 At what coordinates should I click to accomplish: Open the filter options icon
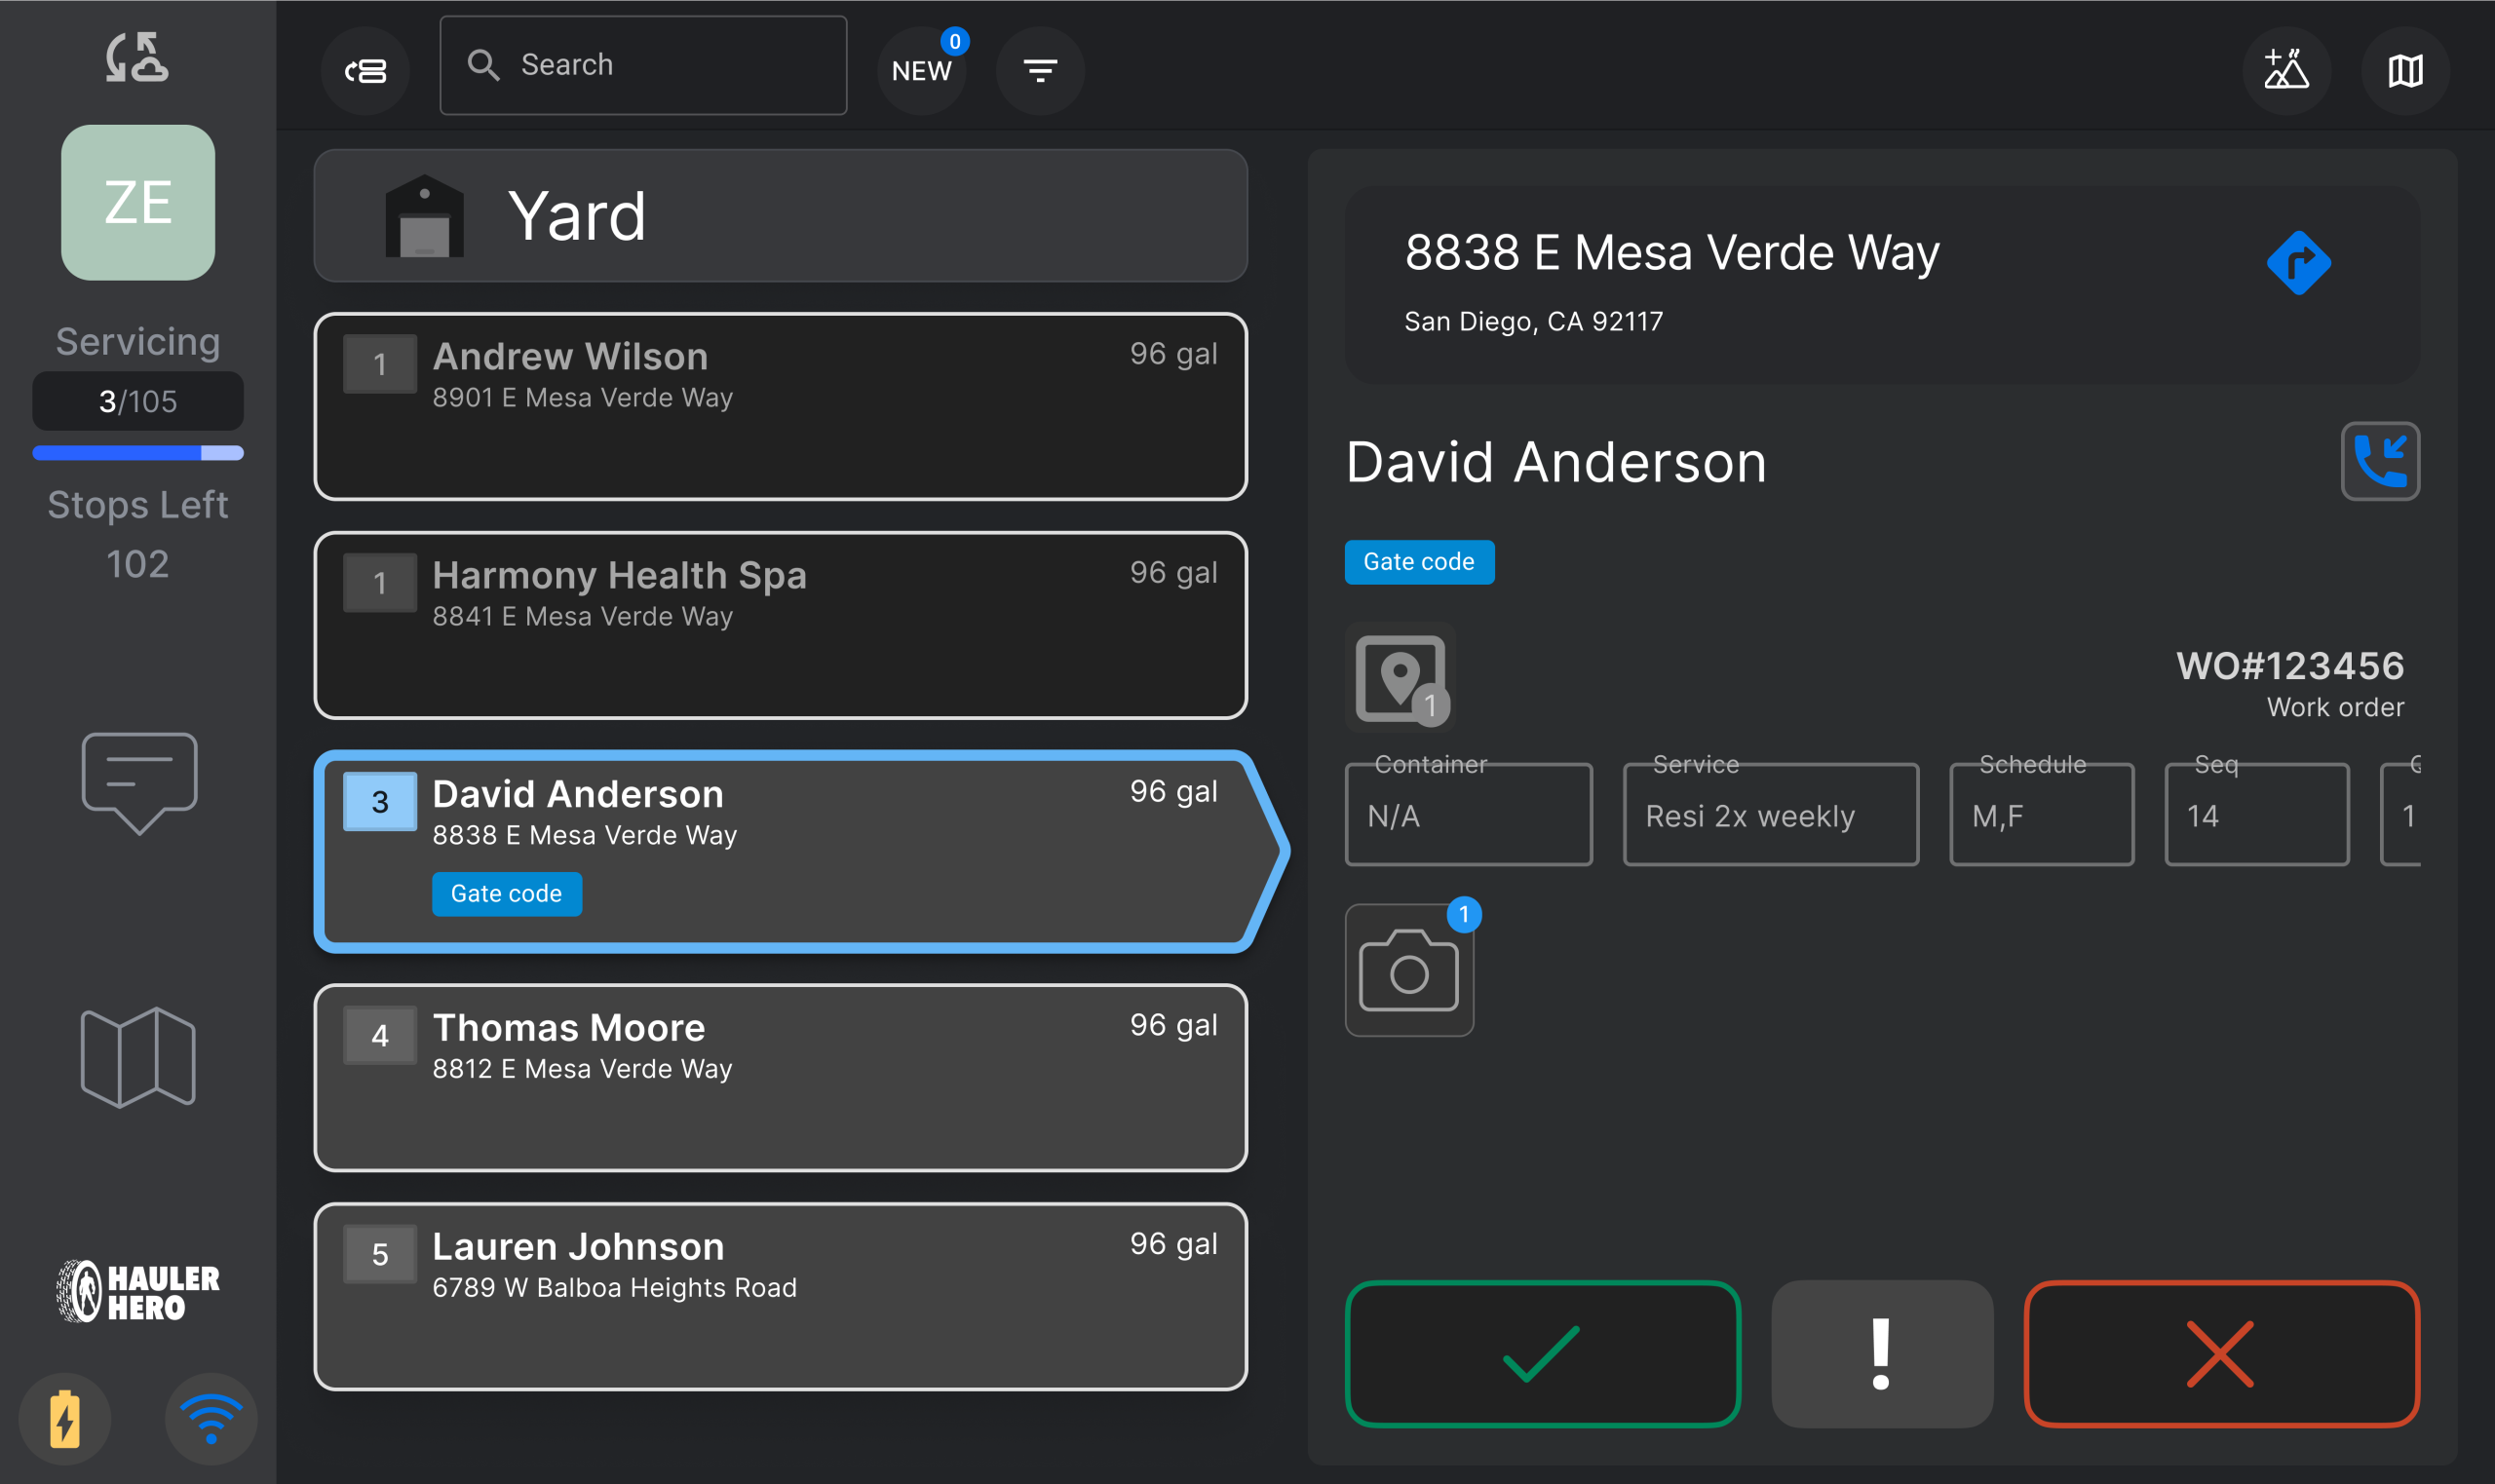tap(1040, 70)
